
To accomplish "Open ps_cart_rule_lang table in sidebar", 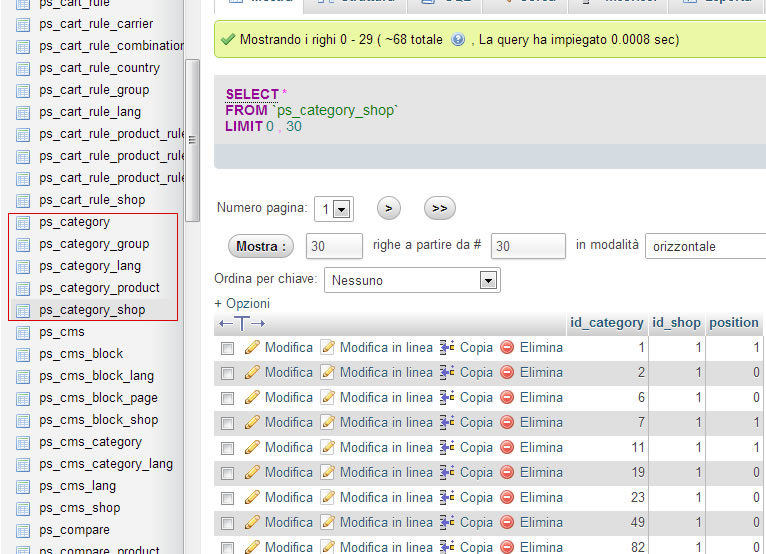I will 90,112.
